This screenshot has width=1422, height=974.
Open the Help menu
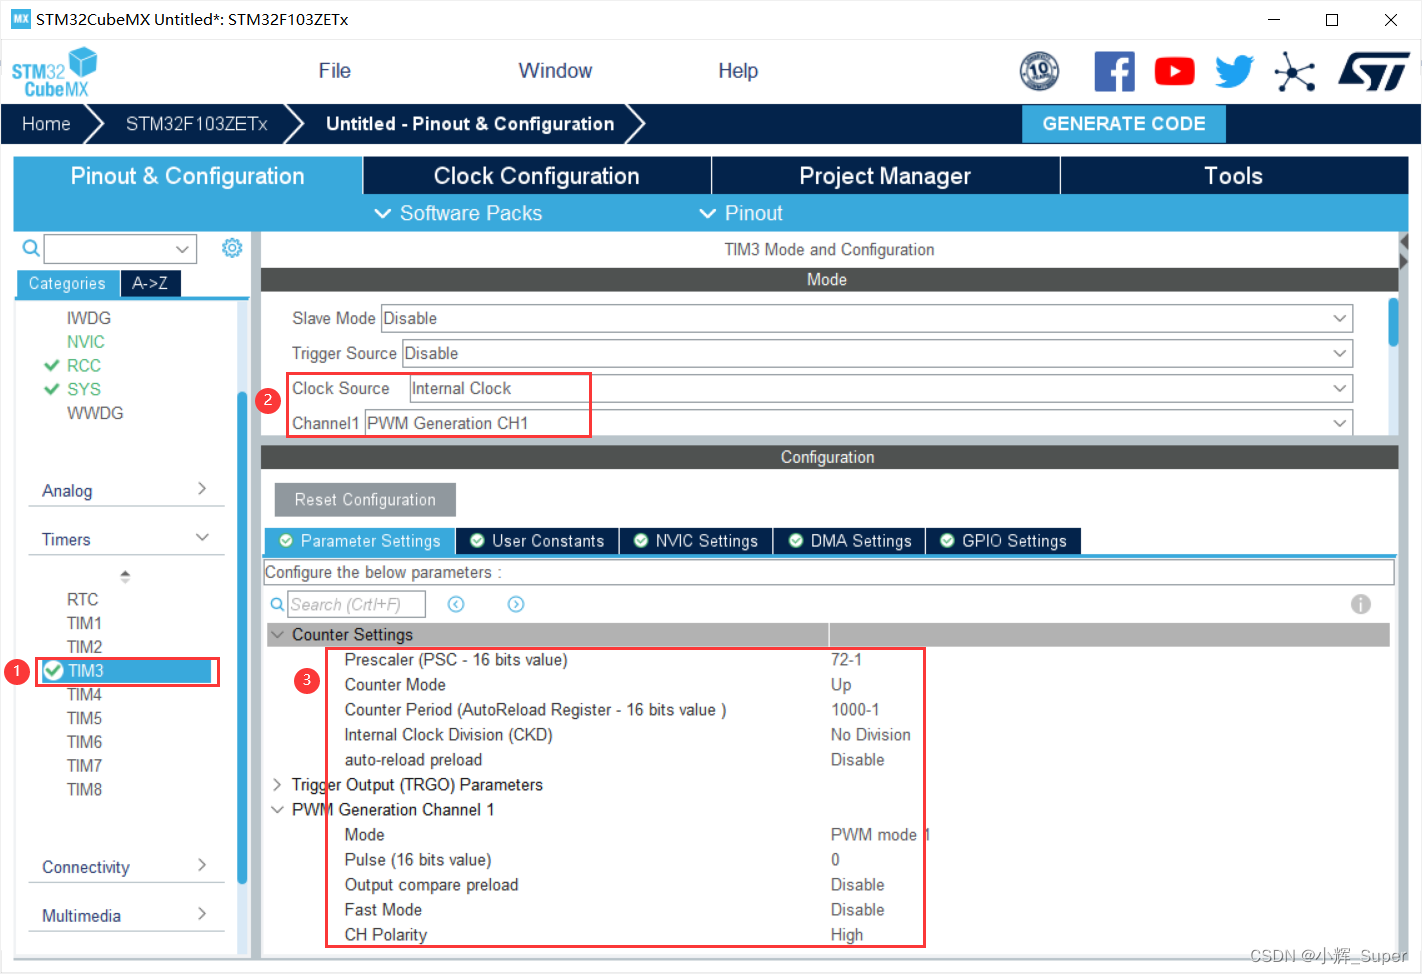[738, 71]
